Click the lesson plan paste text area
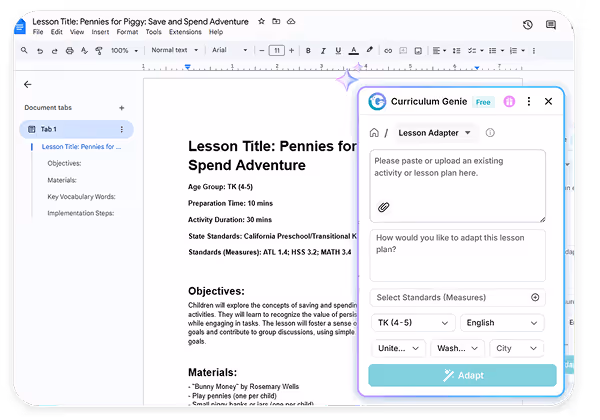 pos(458,186)
